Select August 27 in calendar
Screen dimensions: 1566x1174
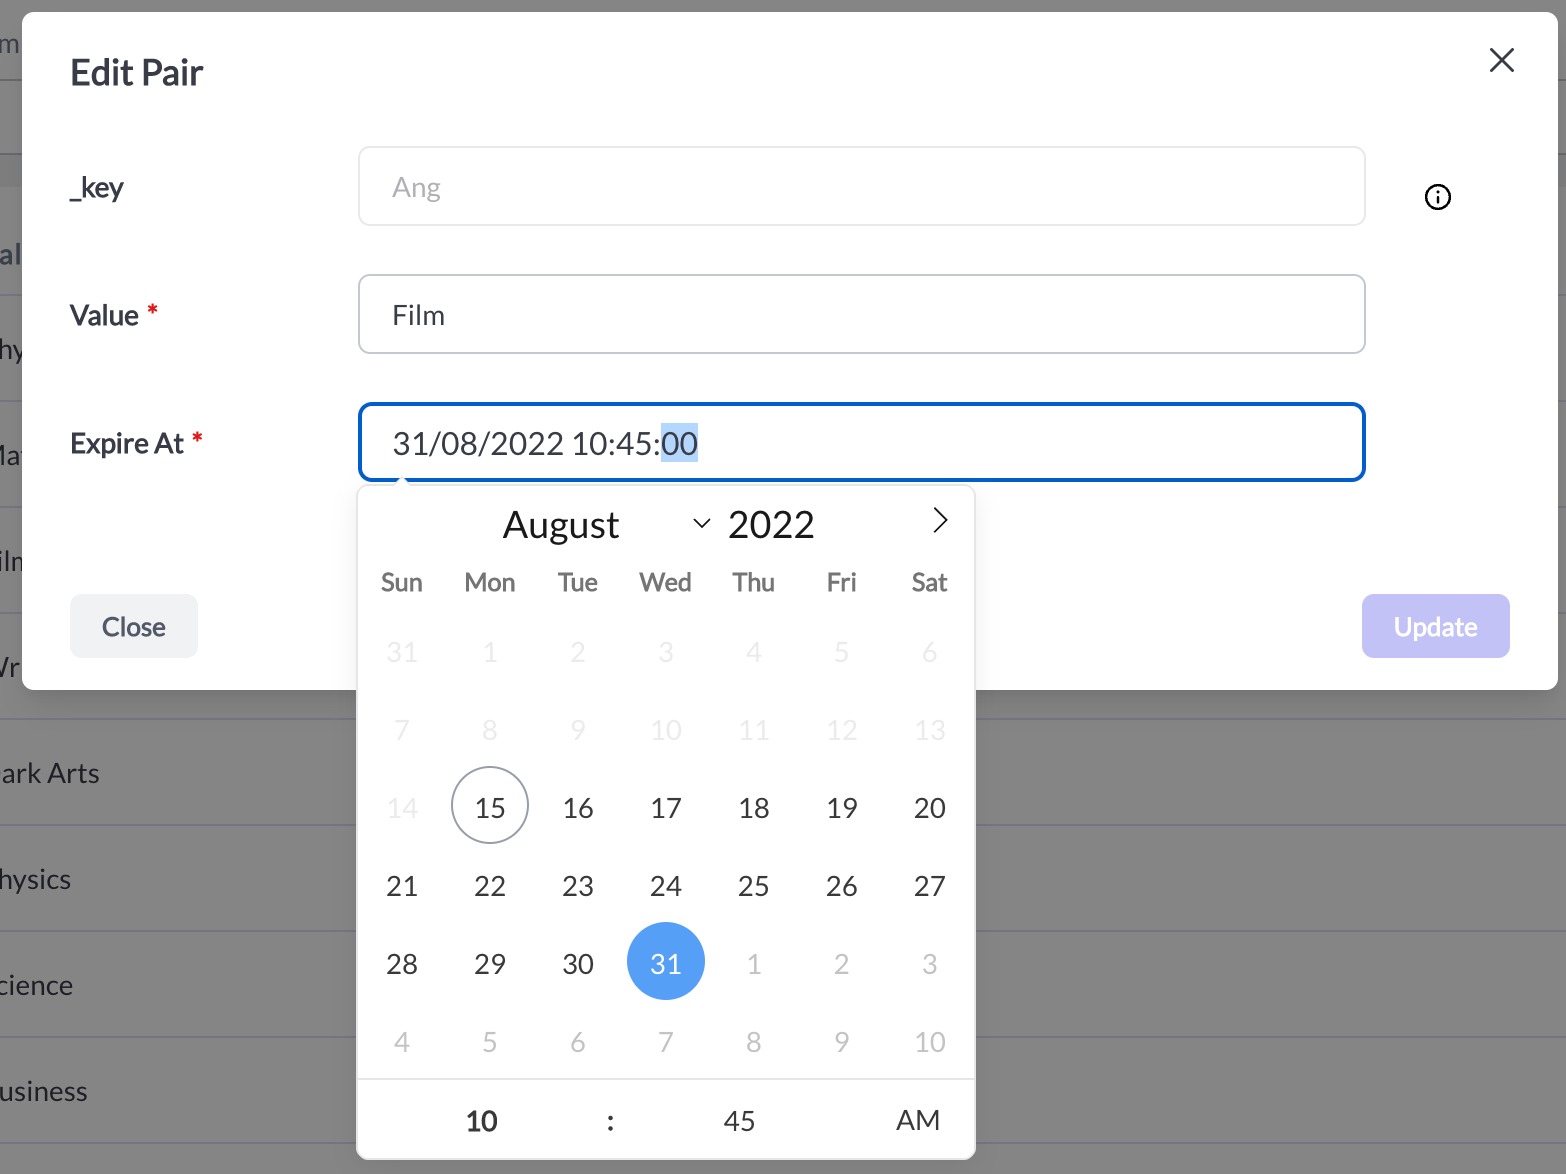(x=930, y=884)
